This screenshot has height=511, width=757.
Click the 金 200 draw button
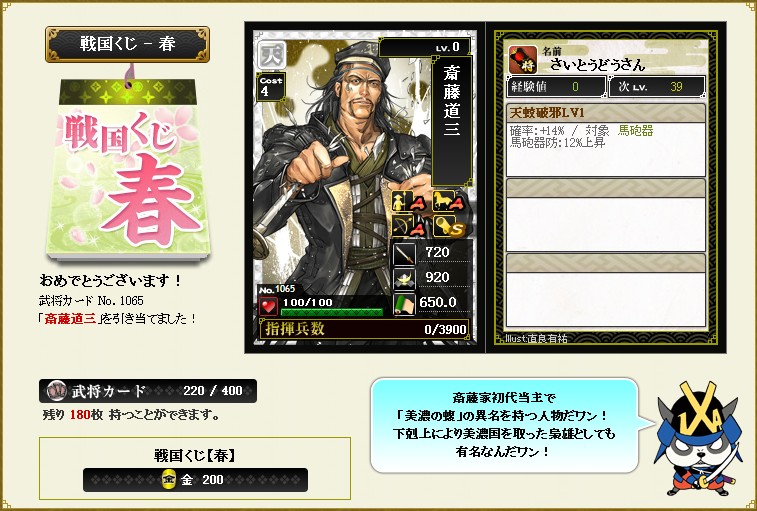[x=195, y=480]
